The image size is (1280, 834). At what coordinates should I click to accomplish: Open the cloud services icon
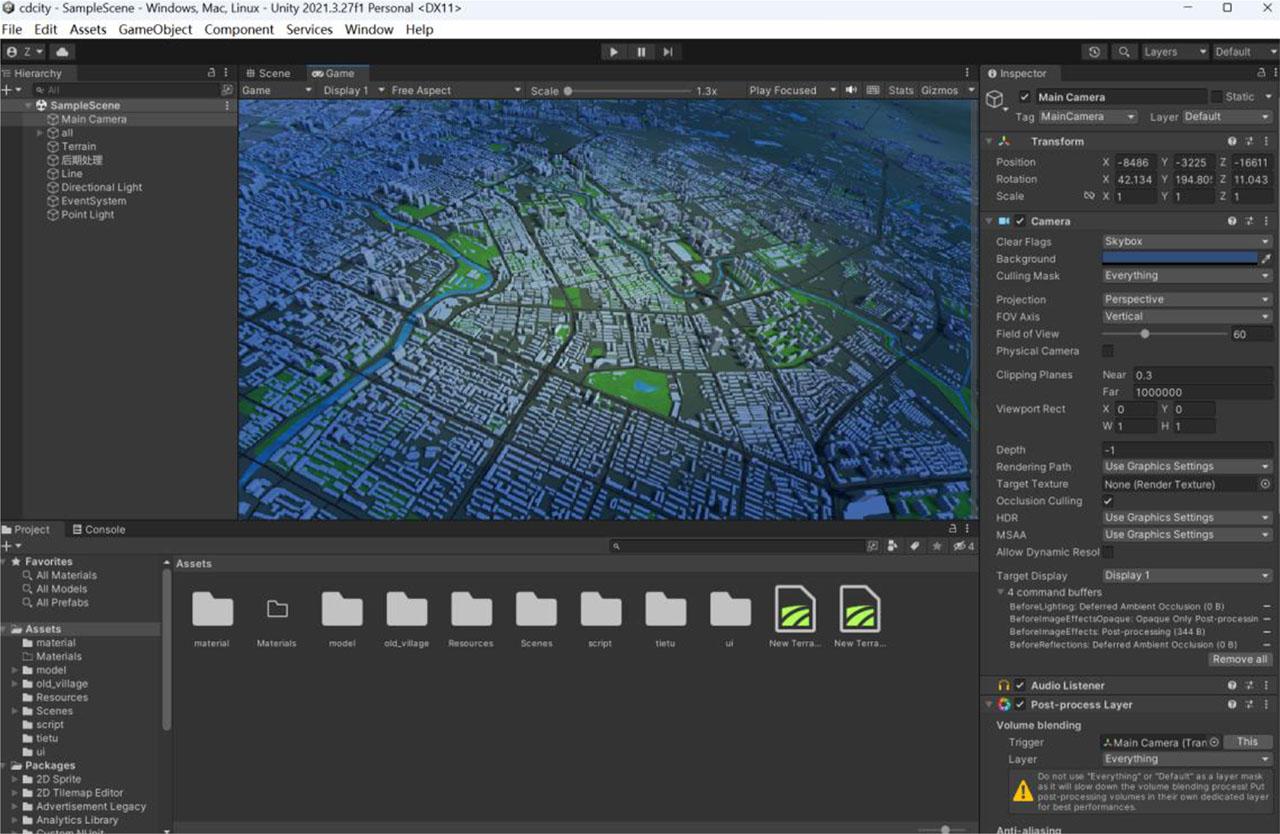pos(62,52)
